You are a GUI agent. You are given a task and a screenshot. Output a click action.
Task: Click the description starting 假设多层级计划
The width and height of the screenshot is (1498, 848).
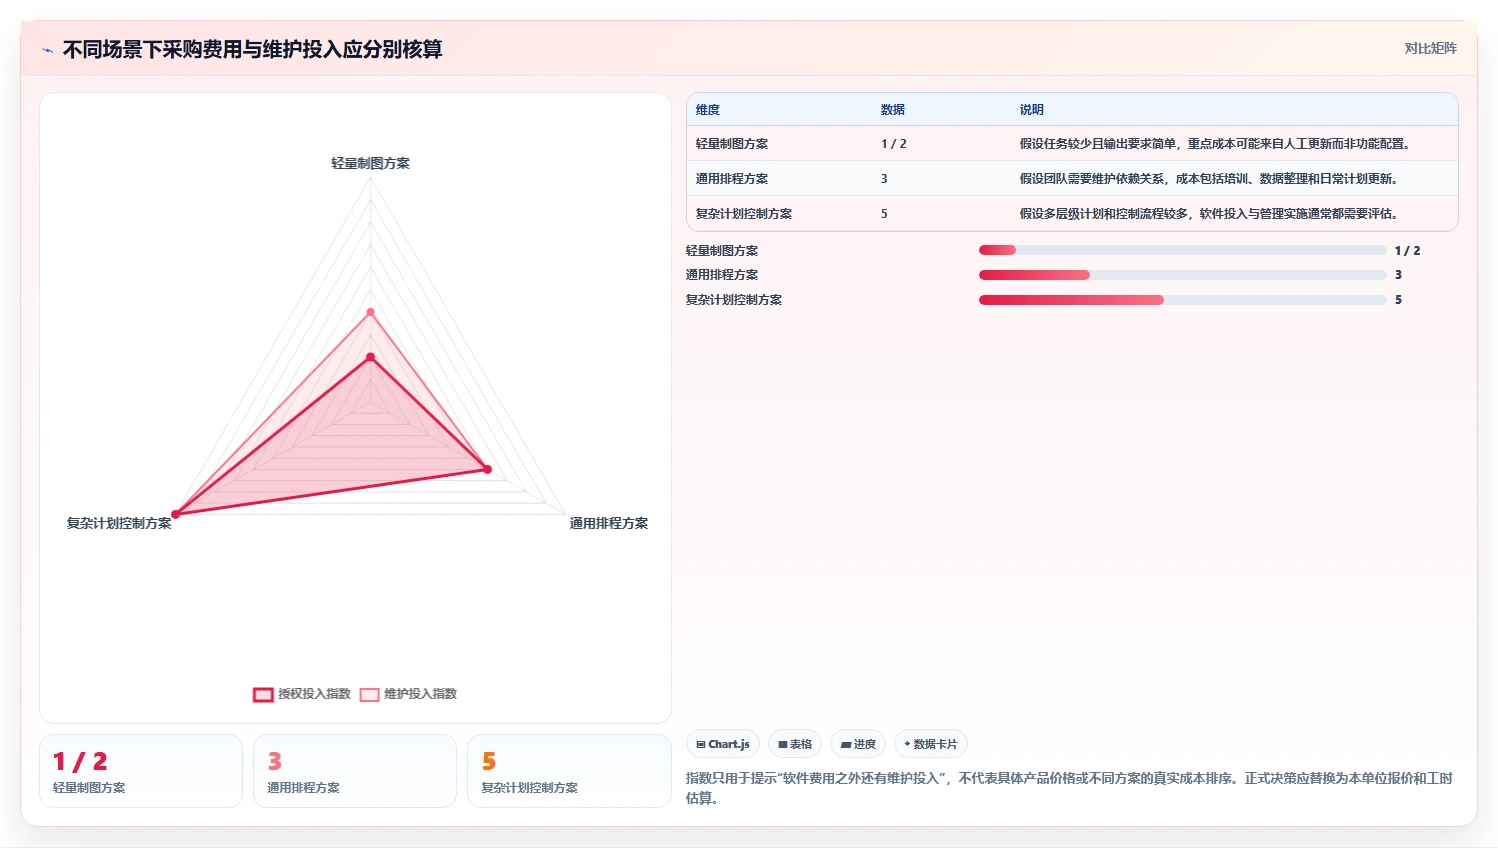[1209, 214]
